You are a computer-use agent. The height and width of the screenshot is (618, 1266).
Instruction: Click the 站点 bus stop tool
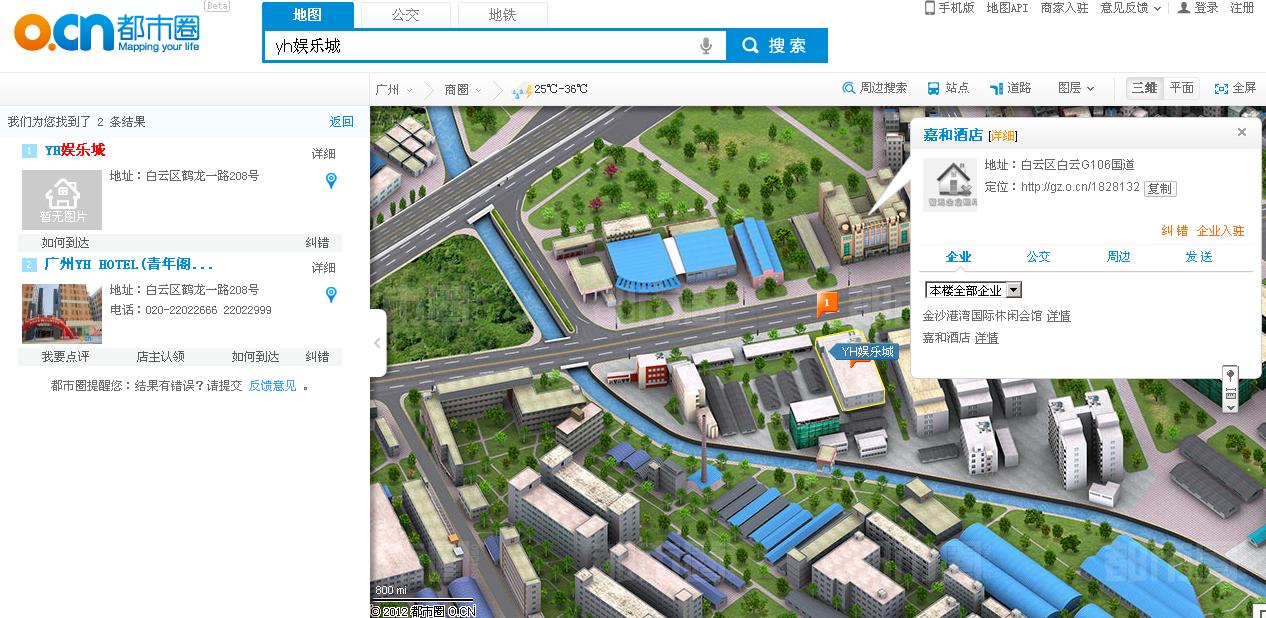click(x=948, y=88)
